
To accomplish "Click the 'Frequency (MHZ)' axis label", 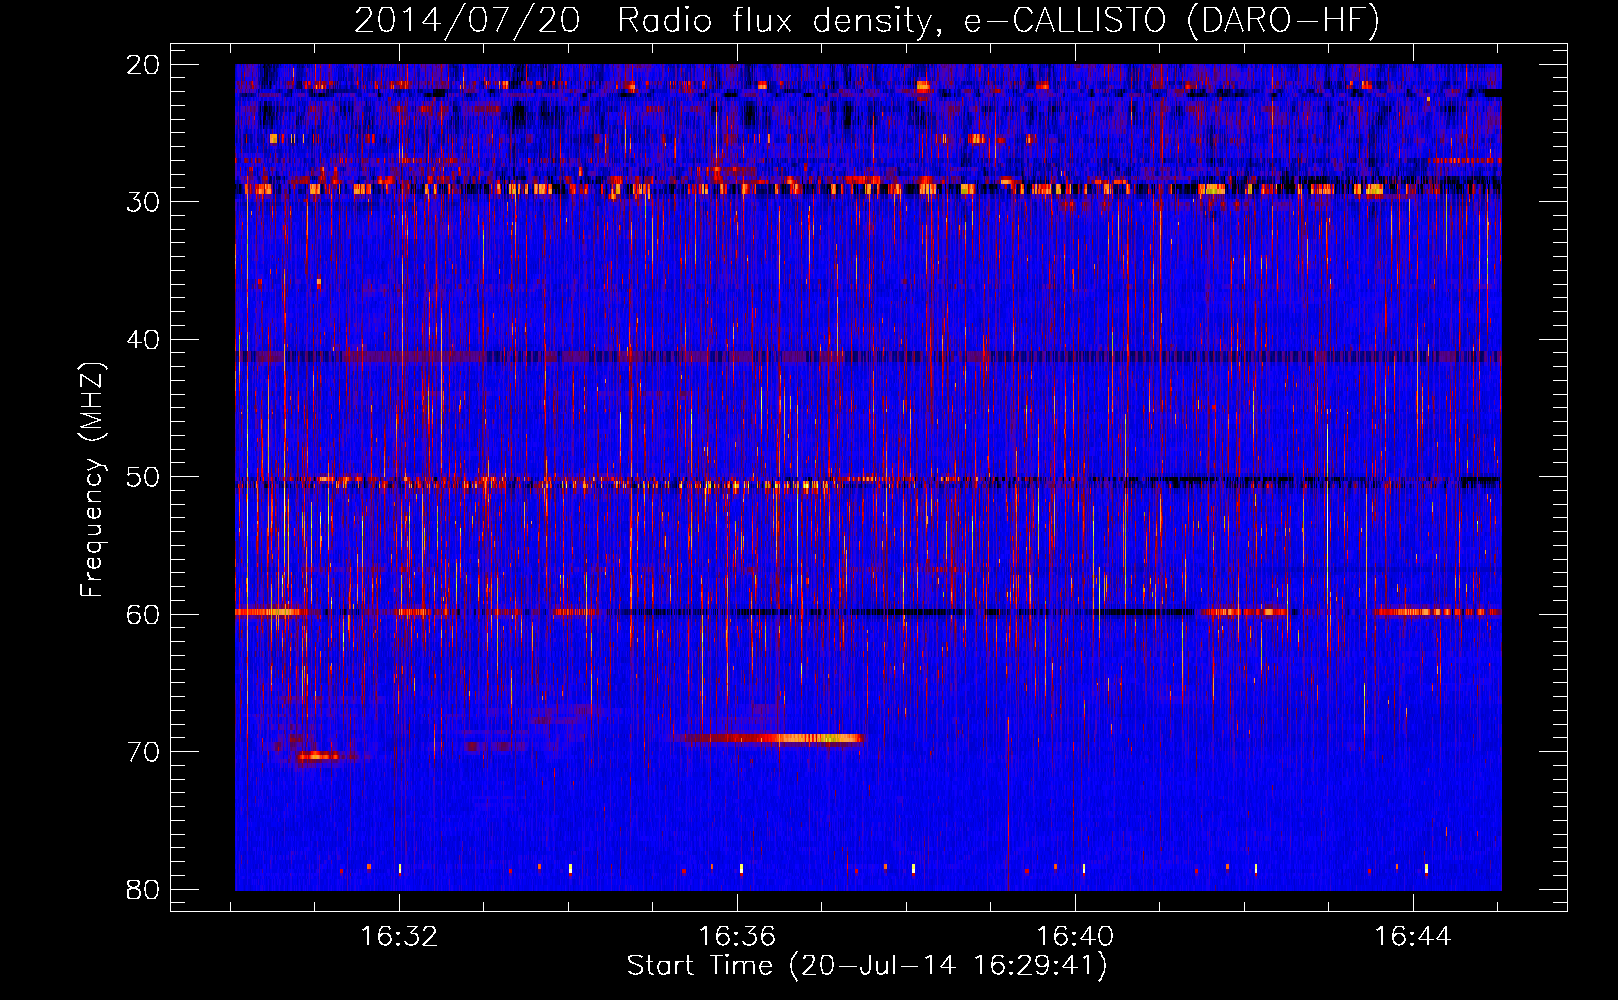I will pyautogui.click(x=92, y=479).
